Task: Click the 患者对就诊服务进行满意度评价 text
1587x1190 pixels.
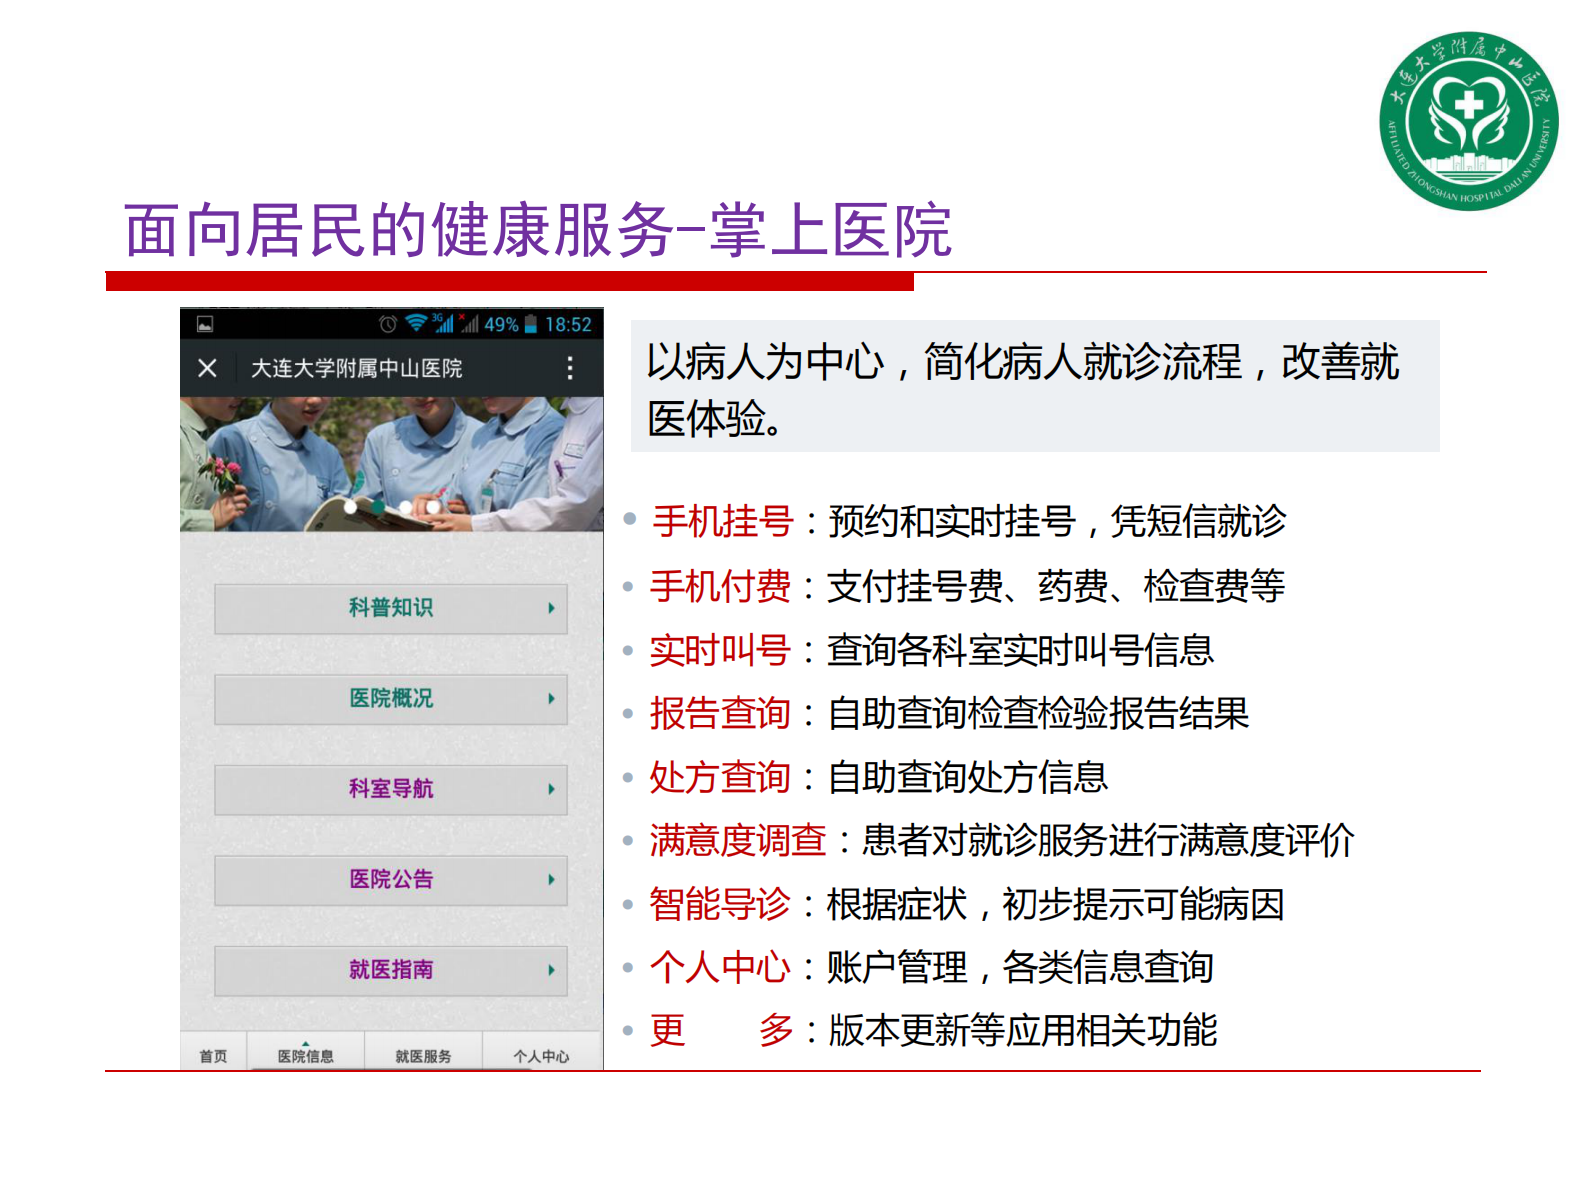Action: pyautogui.click(x=1108, y=840)
